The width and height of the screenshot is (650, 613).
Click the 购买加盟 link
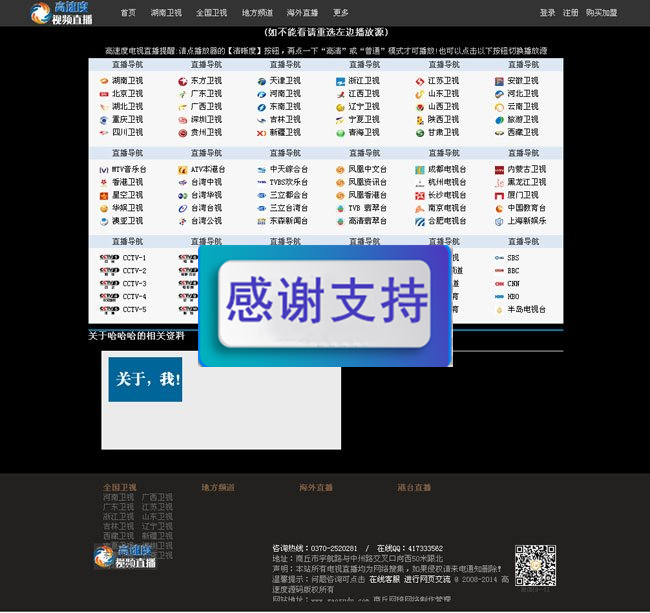tap(601, 13)
